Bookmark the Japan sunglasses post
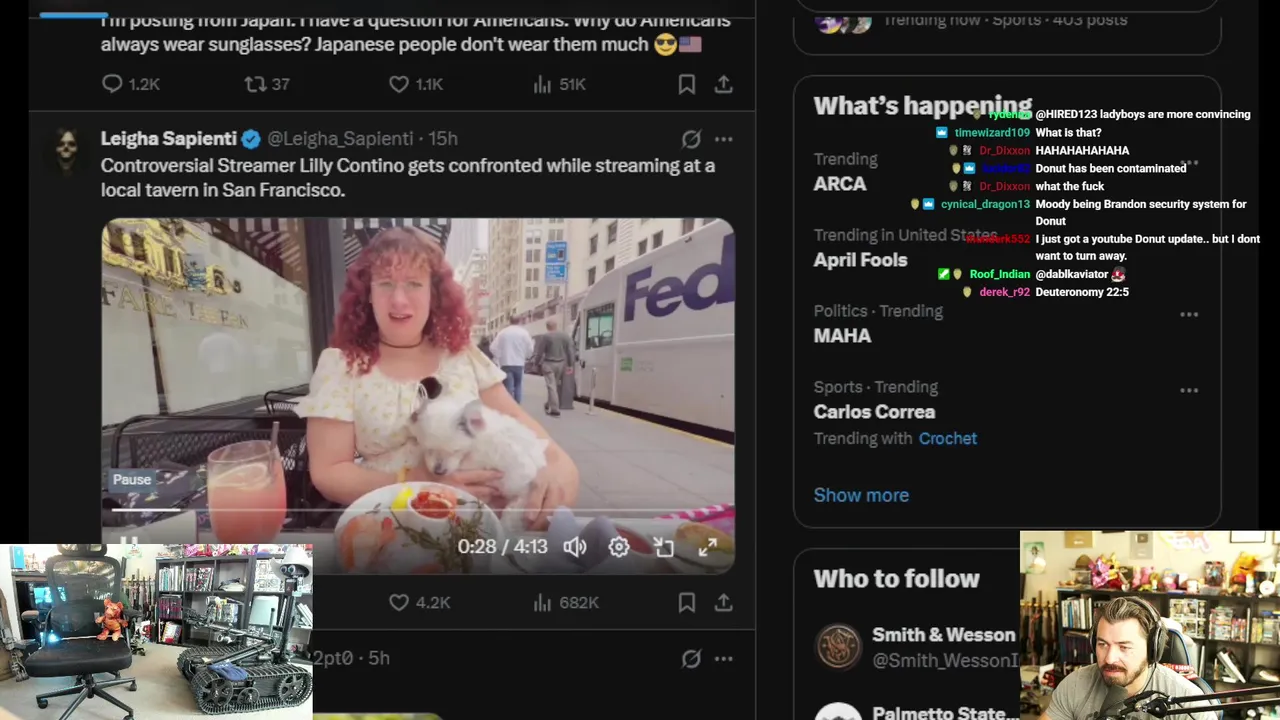Screen dimensions: 1280x720 click(x=687, y=85)
